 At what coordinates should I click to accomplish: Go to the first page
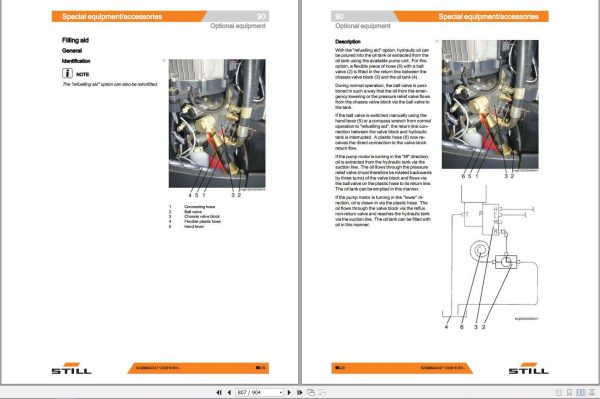(219, 392)
